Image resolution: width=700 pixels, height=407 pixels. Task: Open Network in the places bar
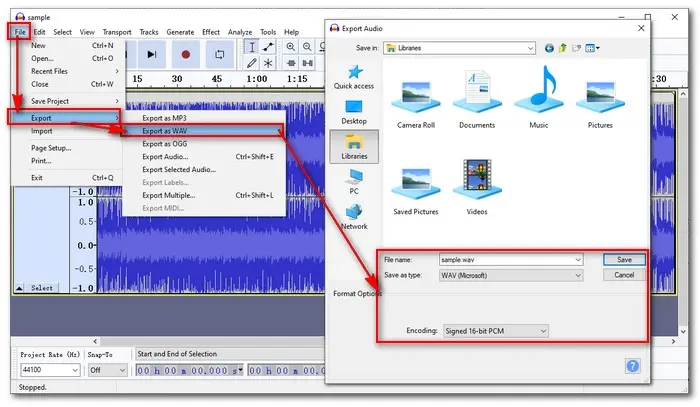[354, 217]
